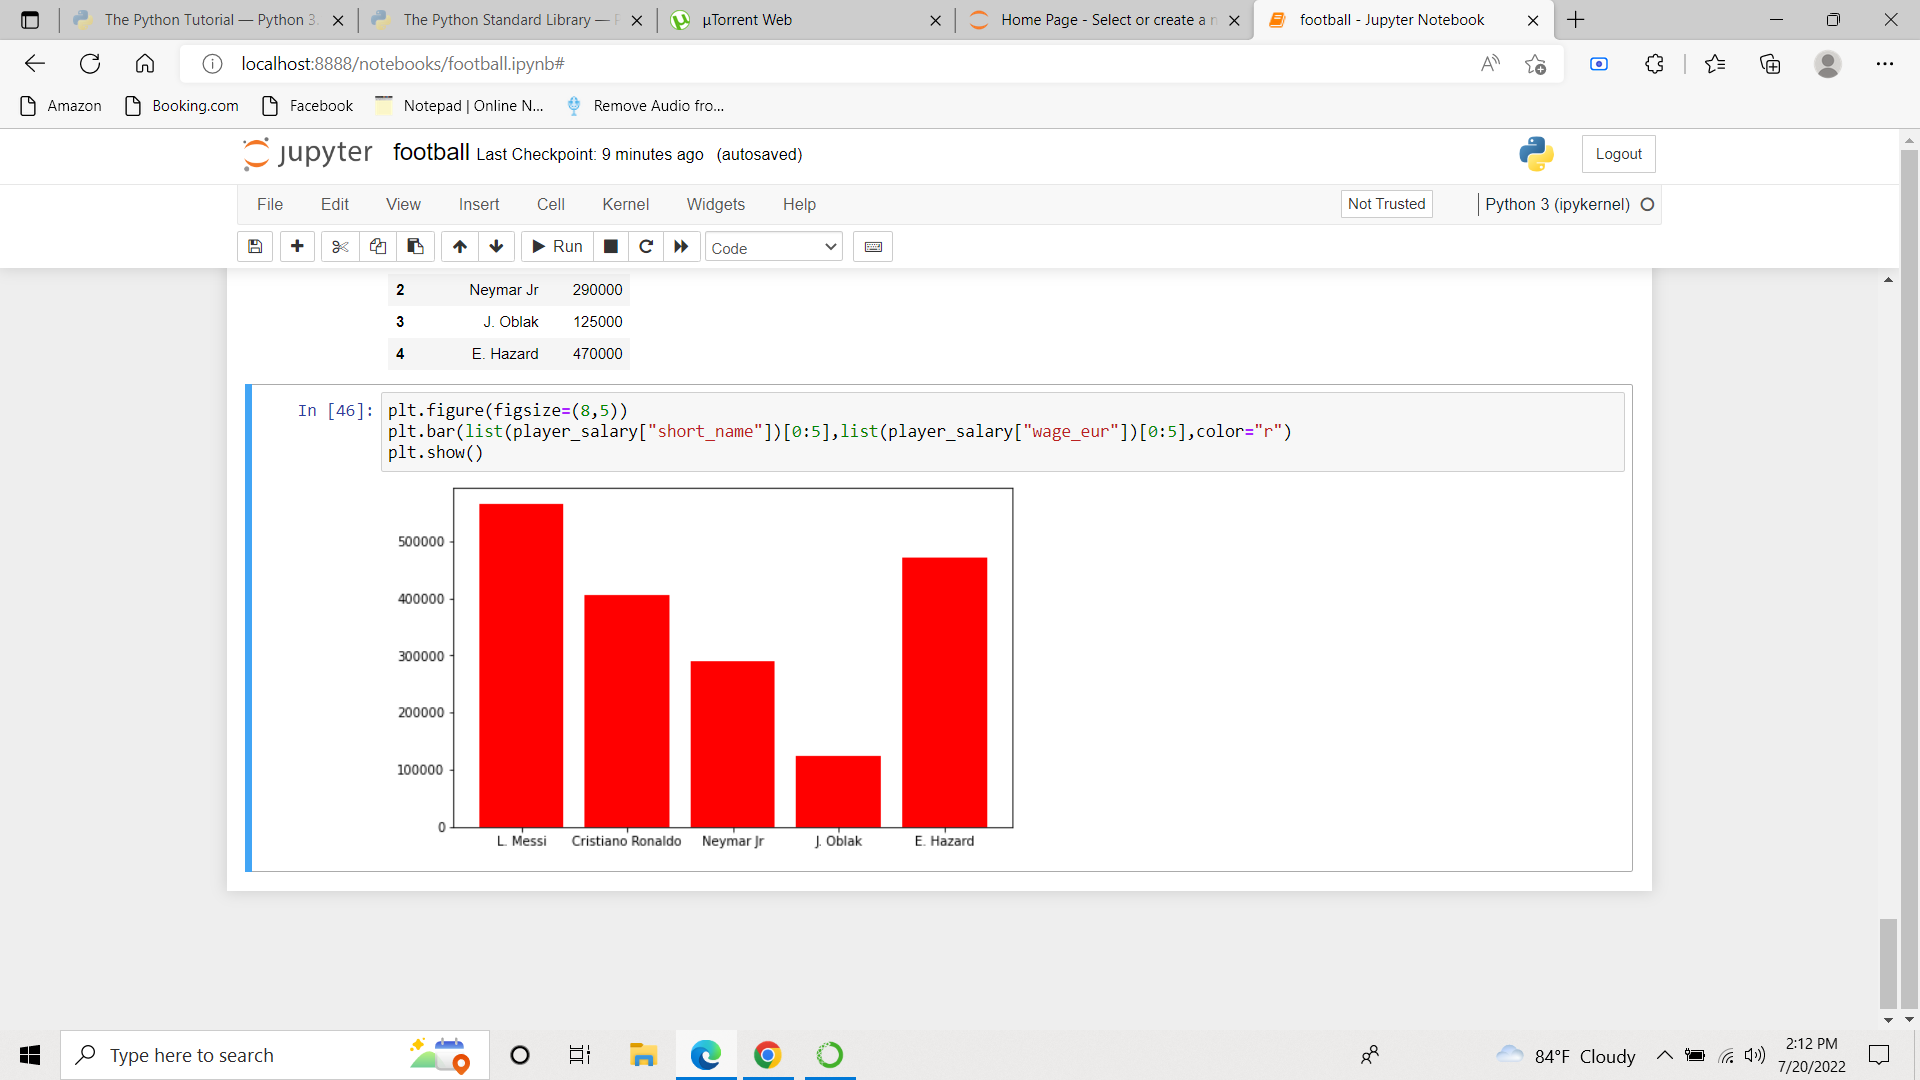Open the browser profile menu
Screen dimensions: 1920x1080
(x=1827, y=63)
